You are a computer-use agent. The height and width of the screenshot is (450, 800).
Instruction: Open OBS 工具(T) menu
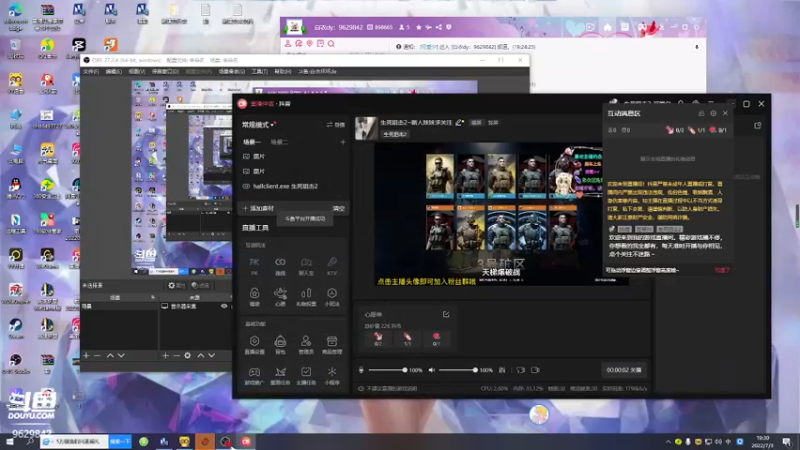point(259,71)
